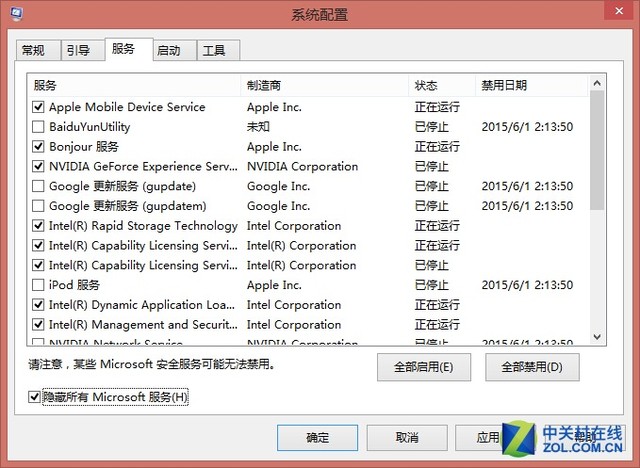The image size is (640, 468).
Task: Click the scrollbar up arrow
Action: [597, 83]
